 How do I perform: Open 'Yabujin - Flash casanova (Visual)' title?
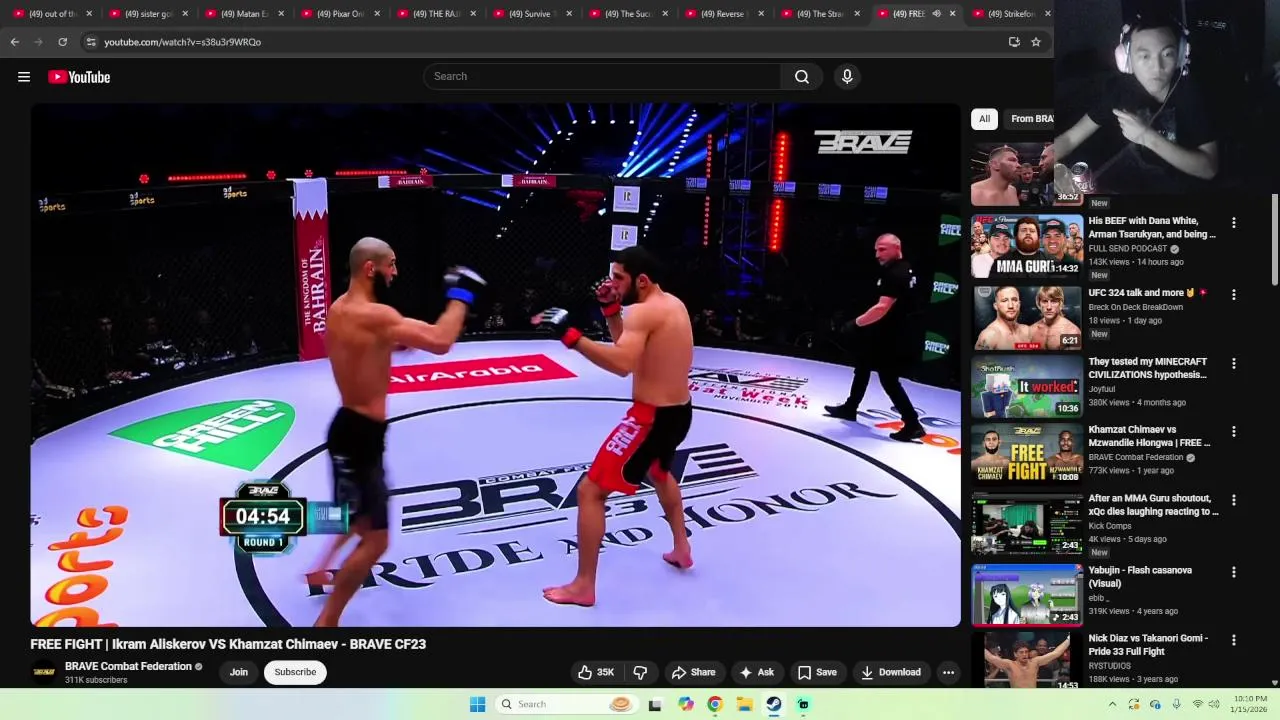[1140, 577]
